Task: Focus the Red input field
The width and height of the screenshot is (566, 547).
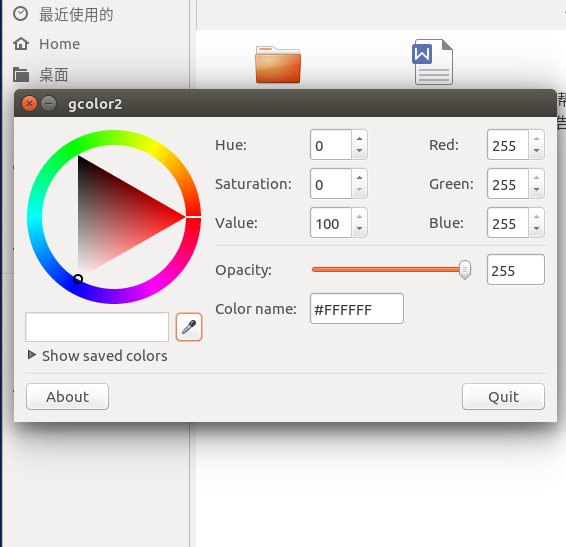Action: coord(508,145)
